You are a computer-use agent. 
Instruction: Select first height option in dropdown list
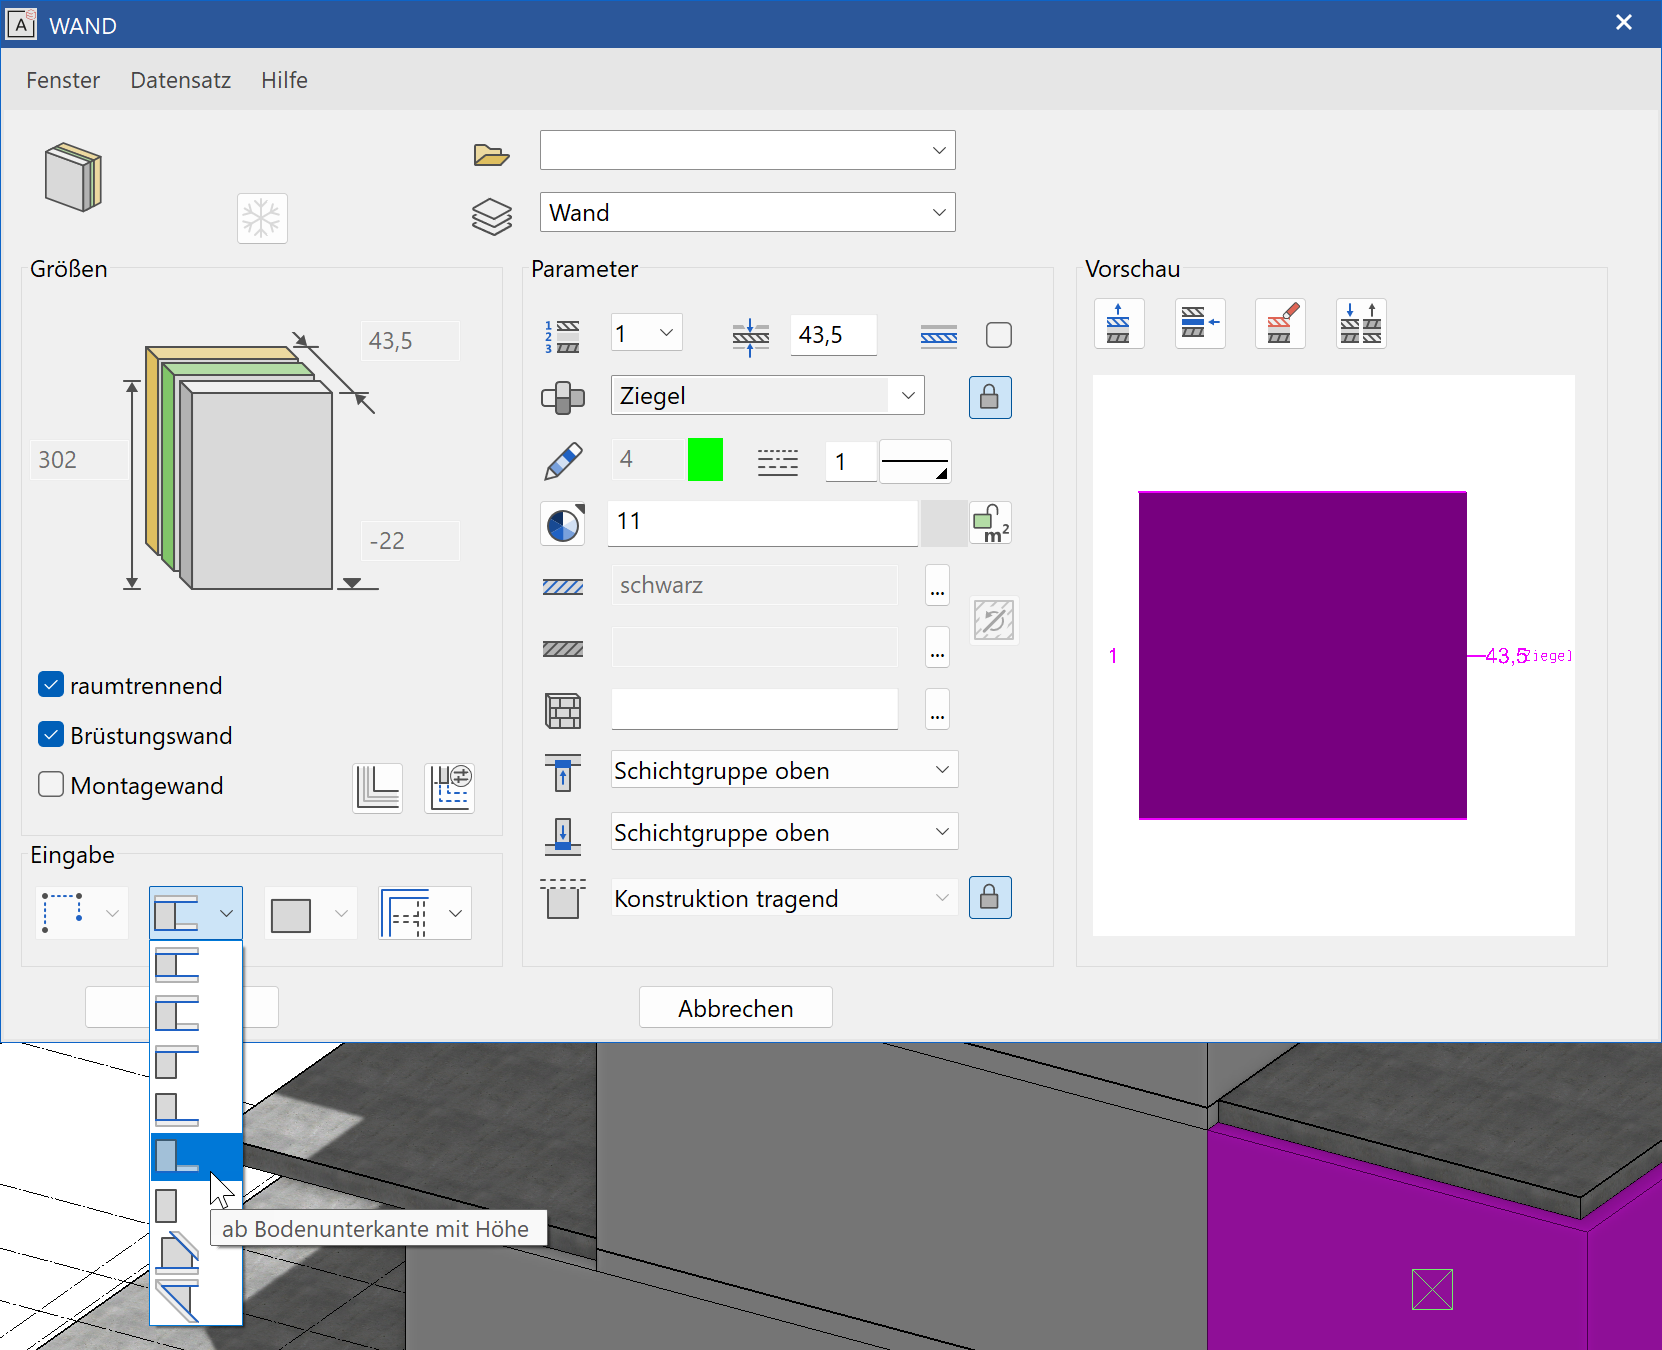[196, 965]
